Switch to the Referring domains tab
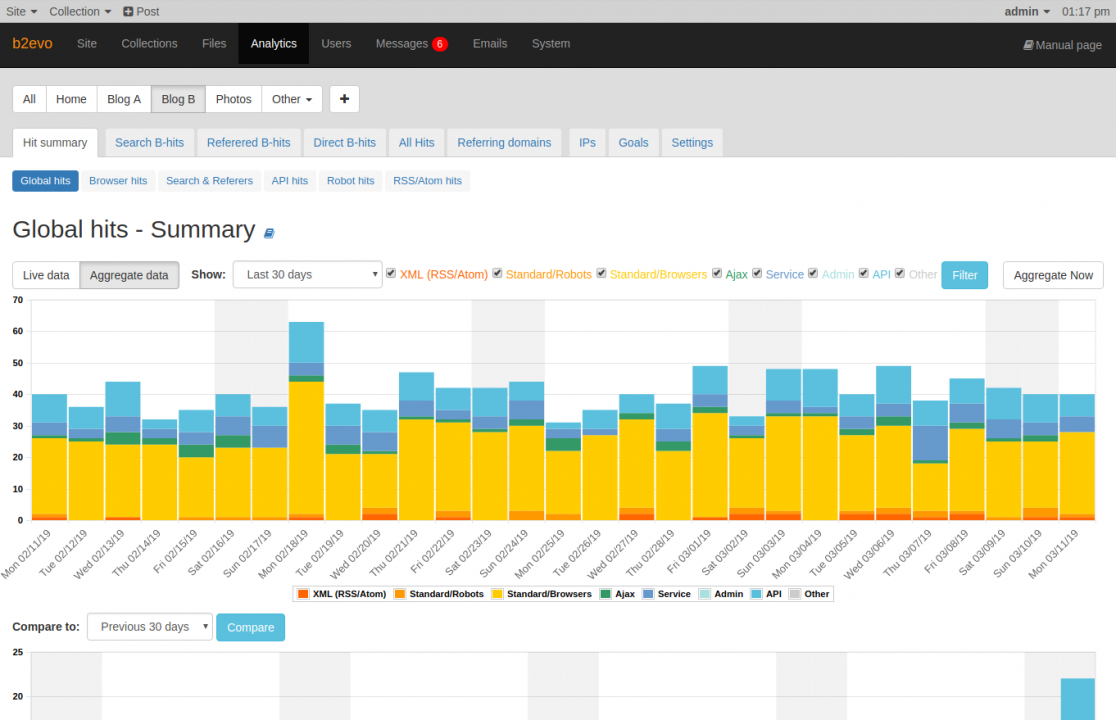 point(504,142)
